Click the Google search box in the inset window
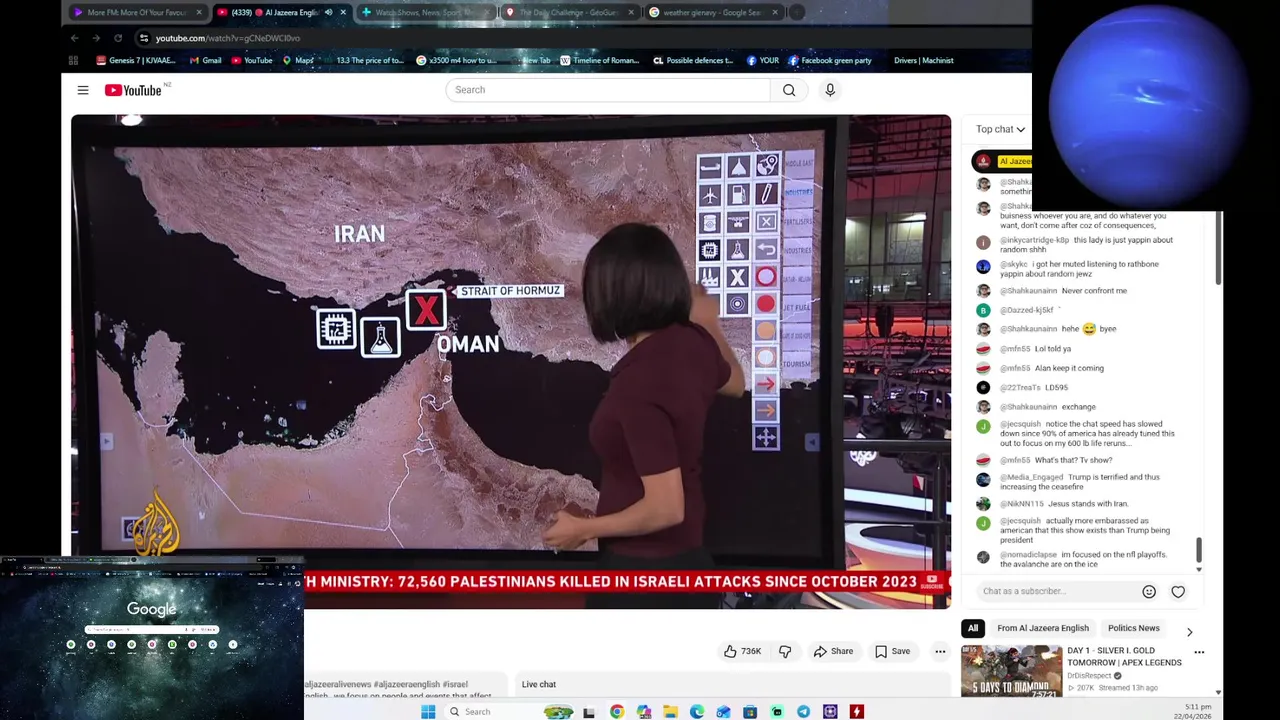Image resolution: width=1280 pixels, height=720 pixels. (152, 630)
